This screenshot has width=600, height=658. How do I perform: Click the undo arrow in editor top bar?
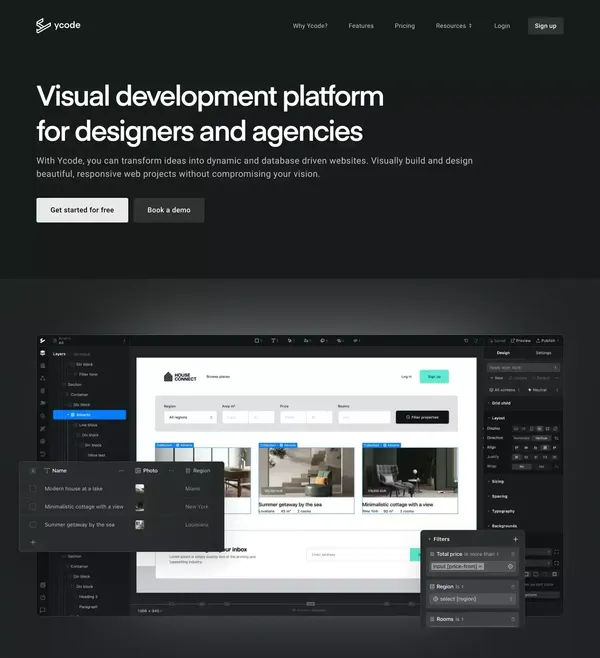tap(466, 340)
